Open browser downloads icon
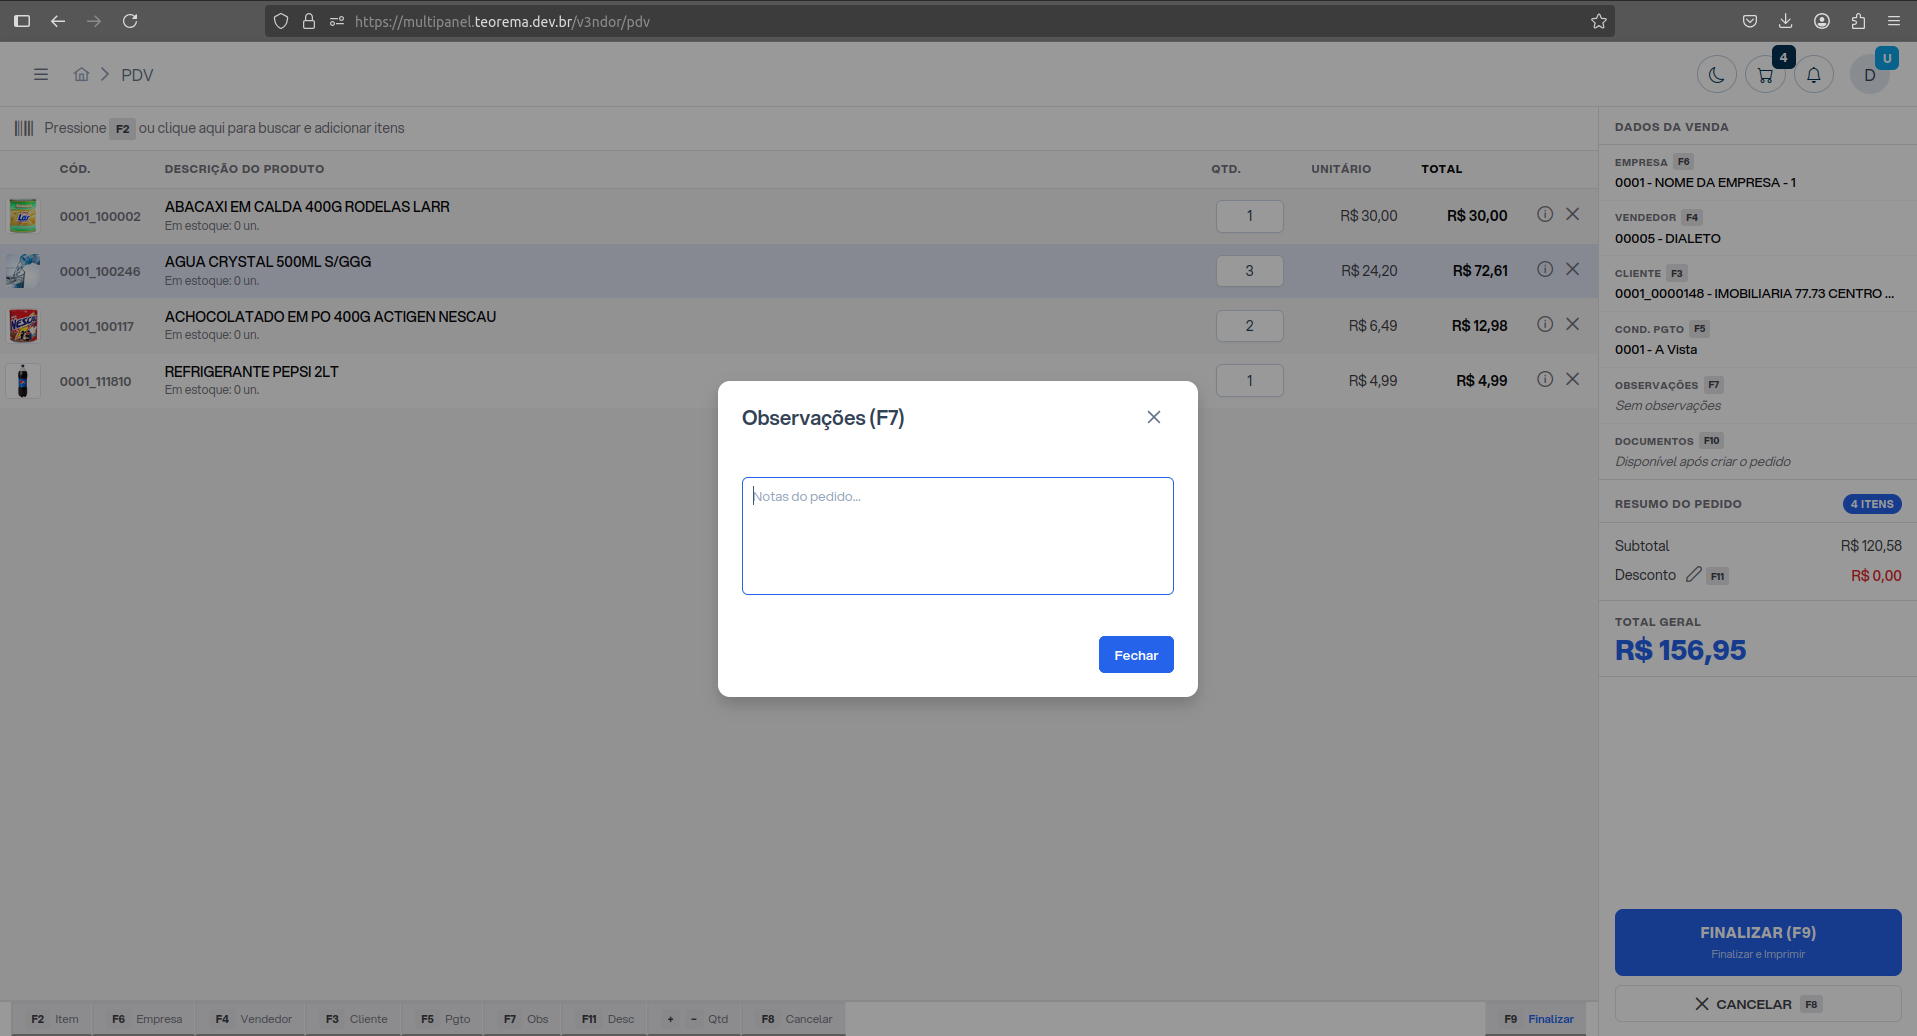This screenshot has height=1036, width=1917. (1786, 21)
